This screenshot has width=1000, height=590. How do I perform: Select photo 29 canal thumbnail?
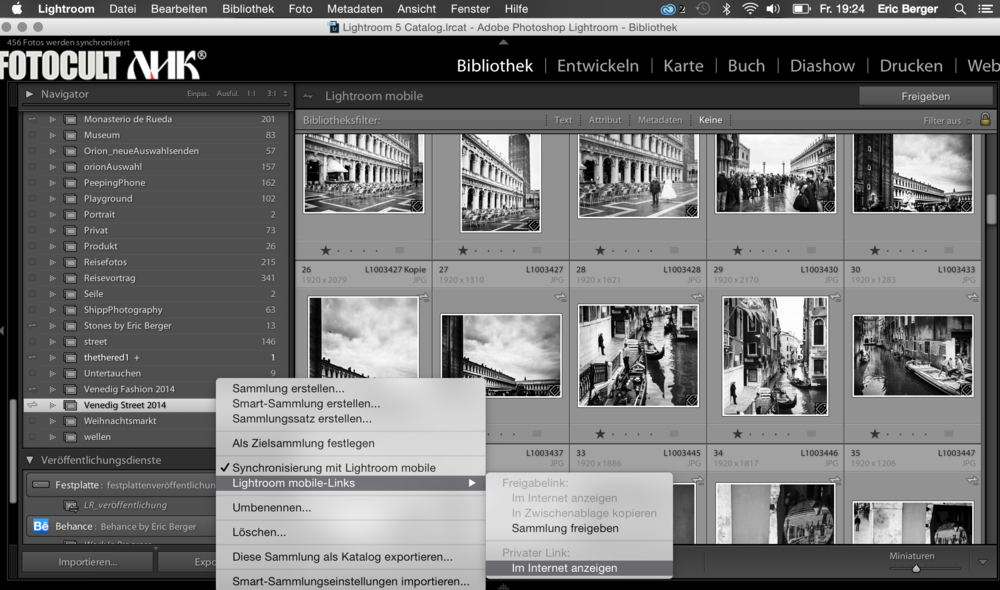coord(775,356)
